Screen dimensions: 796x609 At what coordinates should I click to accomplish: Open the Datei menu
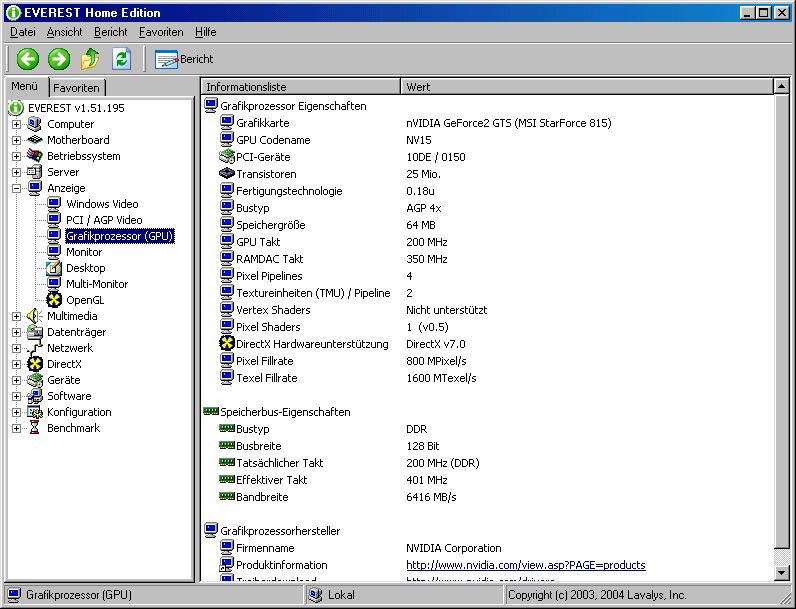23,32
